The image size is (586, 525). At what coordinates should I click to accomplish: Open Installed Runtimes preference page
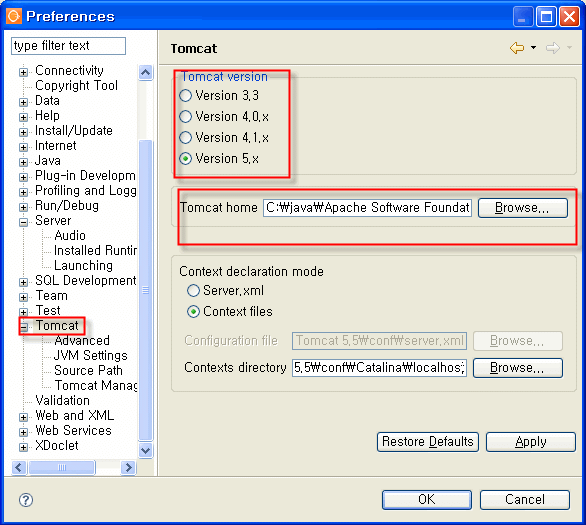point(95,250)
